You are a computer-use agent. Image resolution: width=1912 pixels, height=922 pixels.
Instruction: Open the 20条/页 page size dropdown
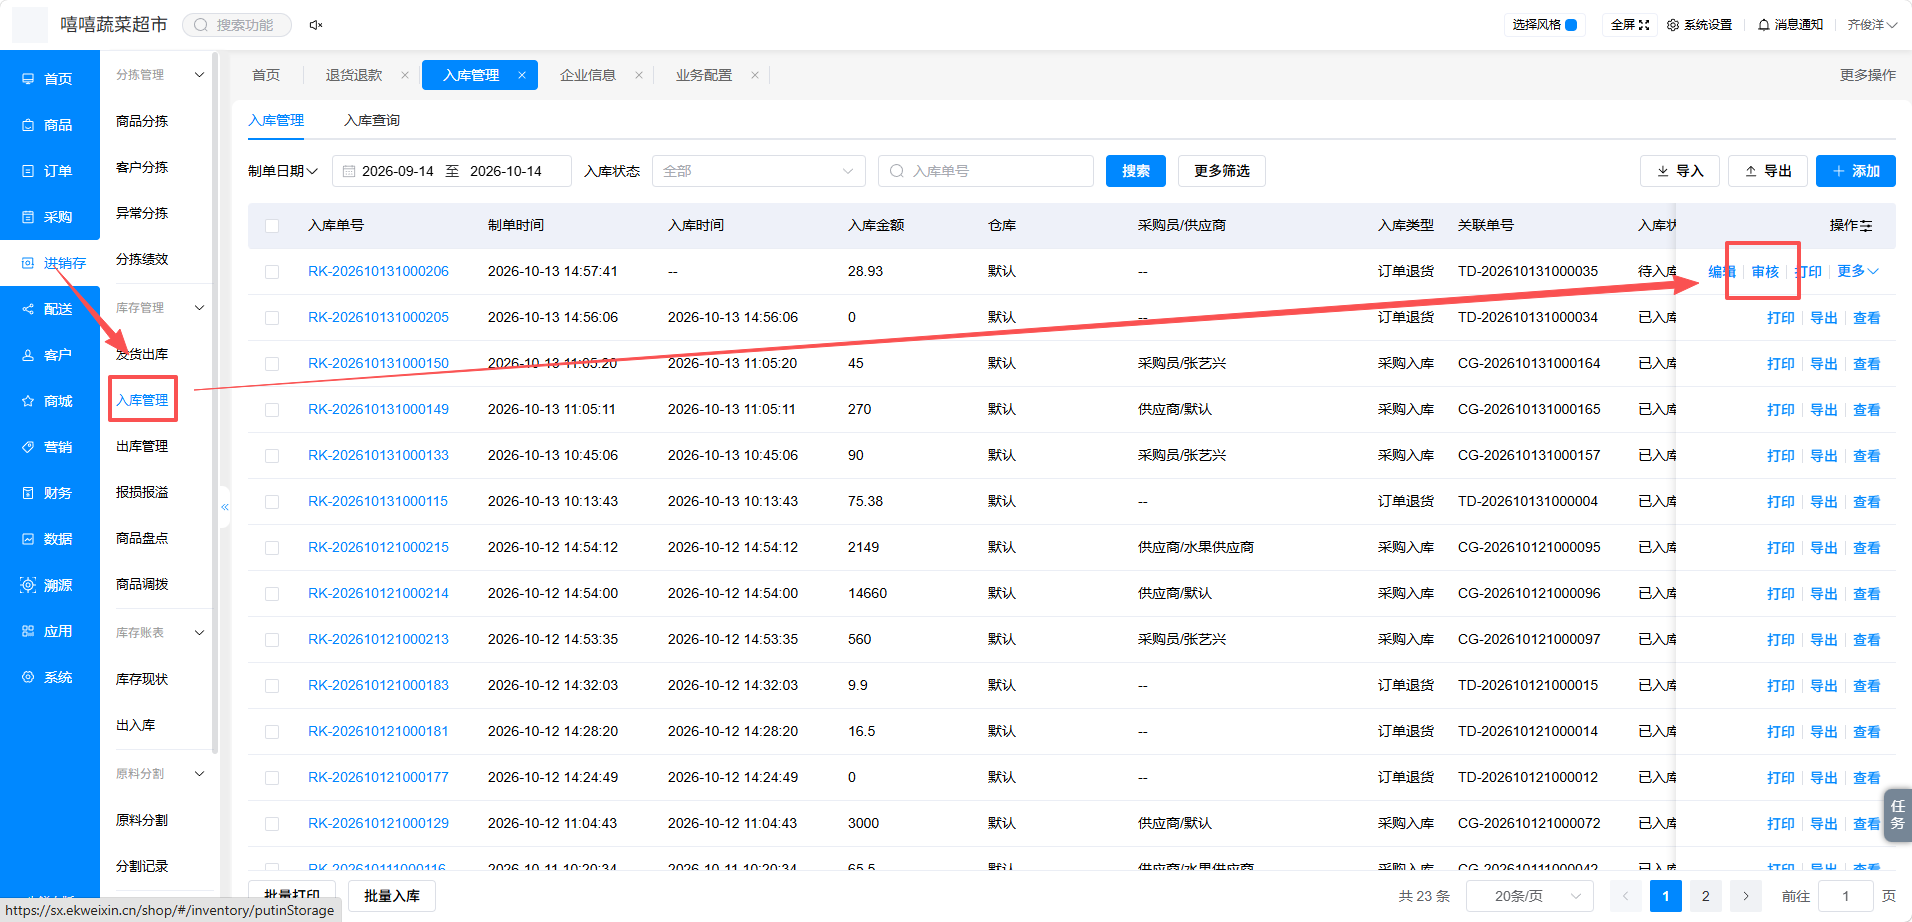coord(1529,896)
